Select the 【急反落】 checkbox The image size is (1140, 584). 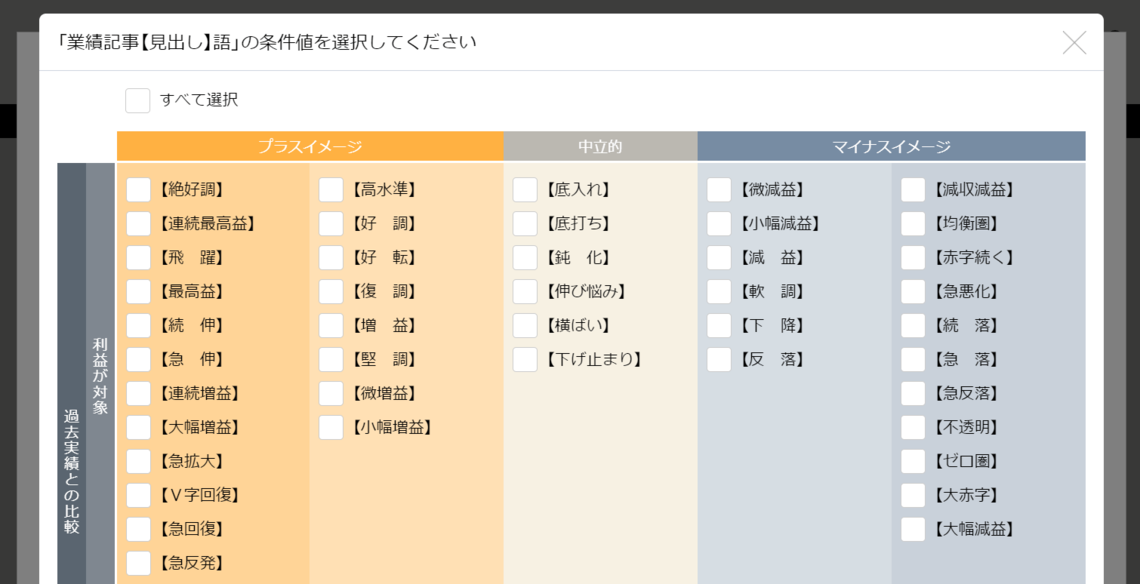(913, 393)
